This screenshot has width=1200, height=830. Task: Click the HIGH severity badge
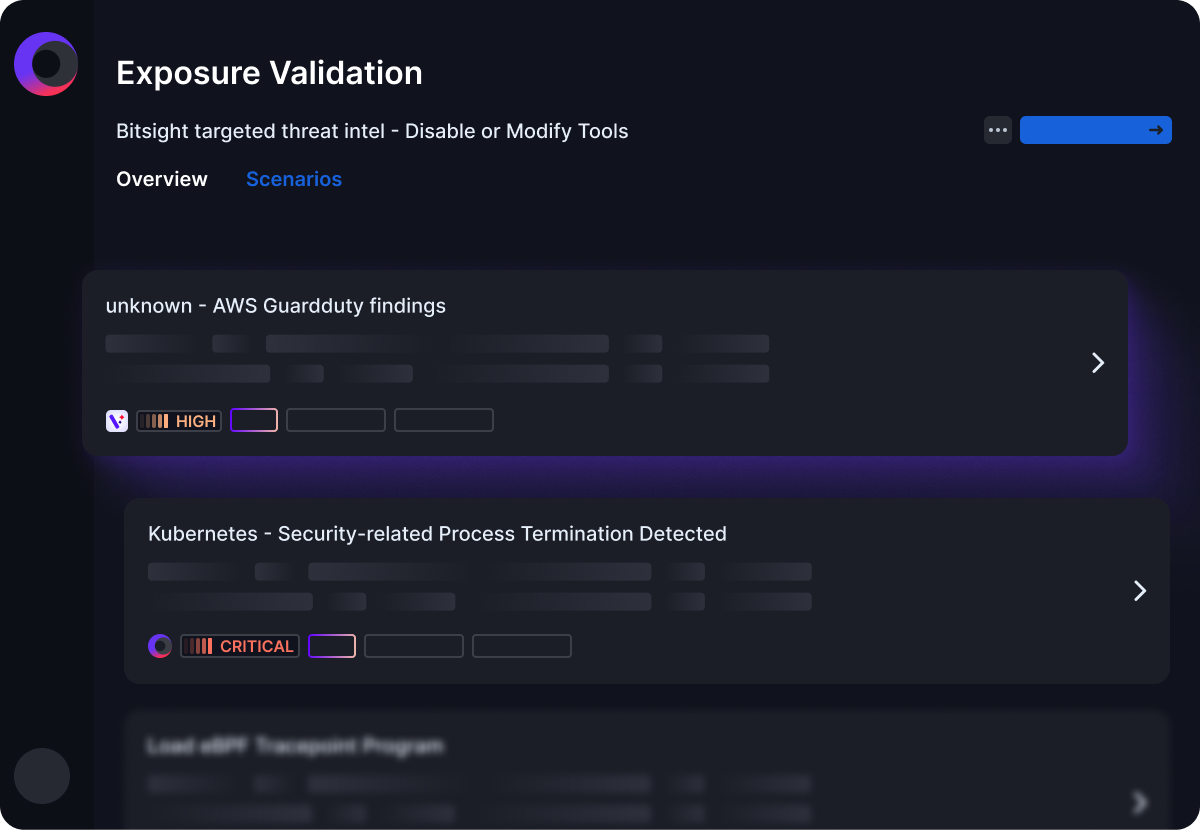click(x=179, y=421)
